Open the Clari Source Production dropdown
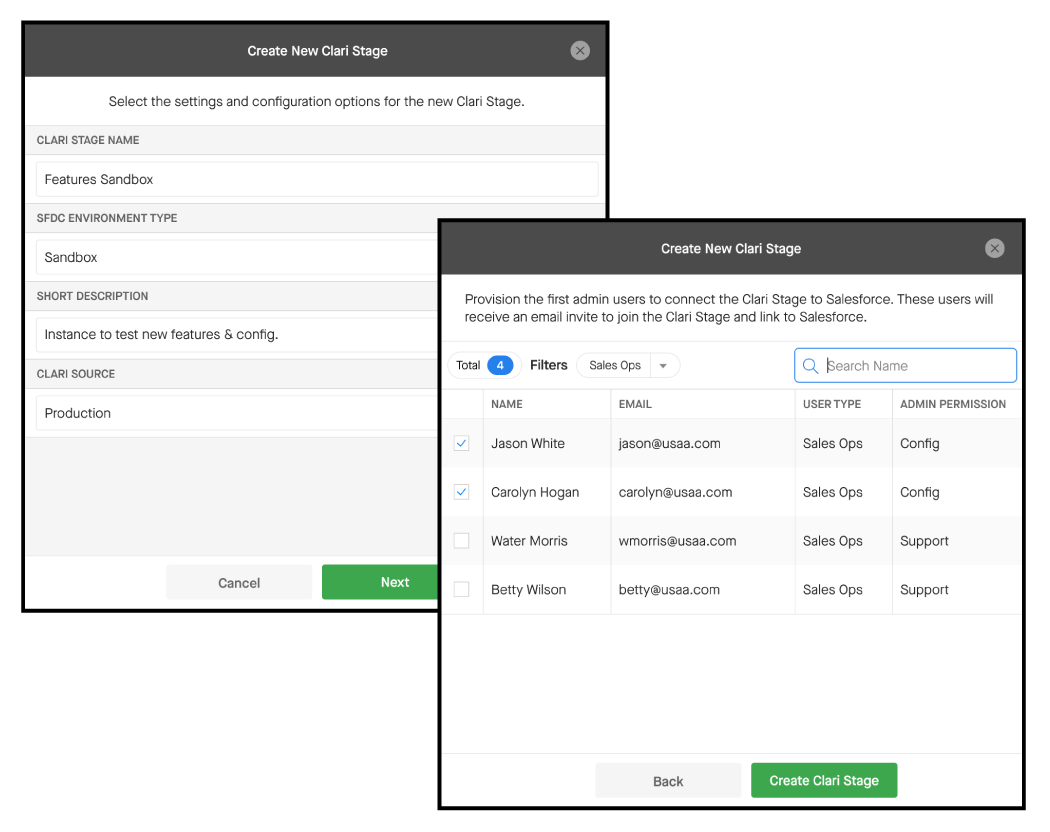Image resolution: width=1050 pixels, height=832 pixels. coord(237,413)
